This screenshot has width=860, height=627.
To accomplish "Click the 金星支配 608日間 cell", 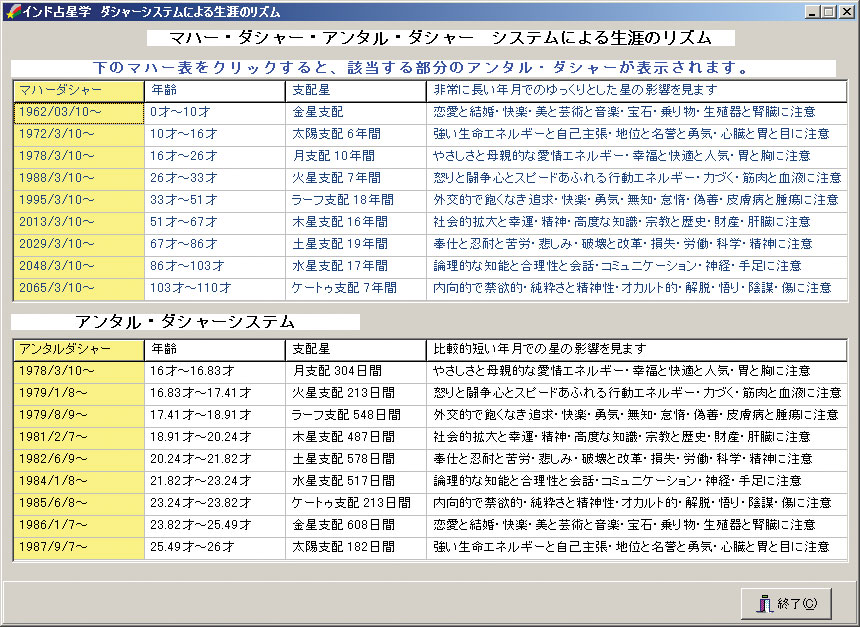I will pos(356,526).
